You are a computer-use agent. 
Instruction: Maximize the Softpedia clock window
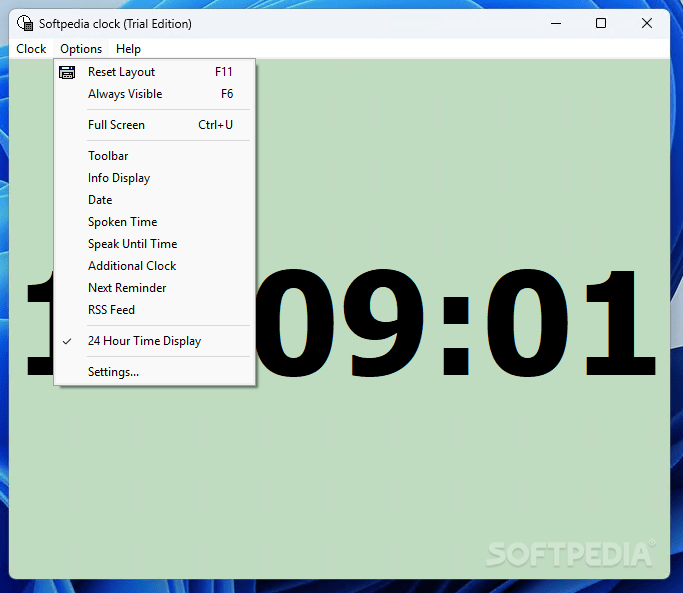601,24
